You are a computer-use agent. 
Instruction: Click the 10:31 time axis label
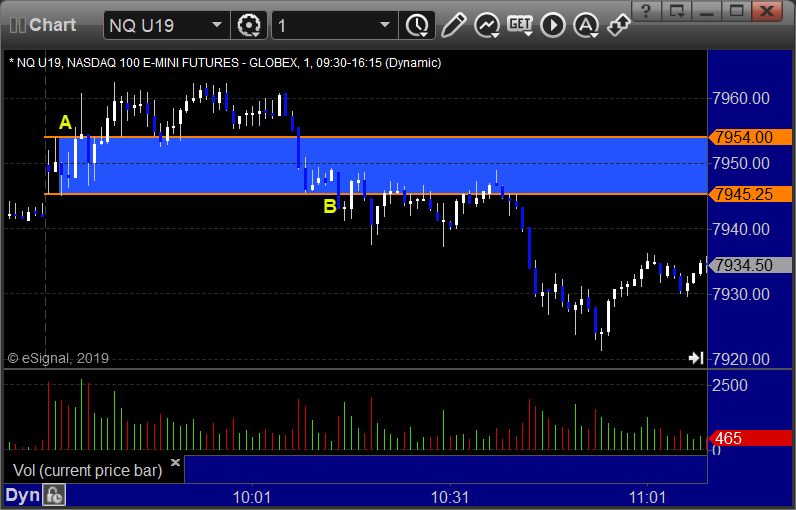(450, 497)
